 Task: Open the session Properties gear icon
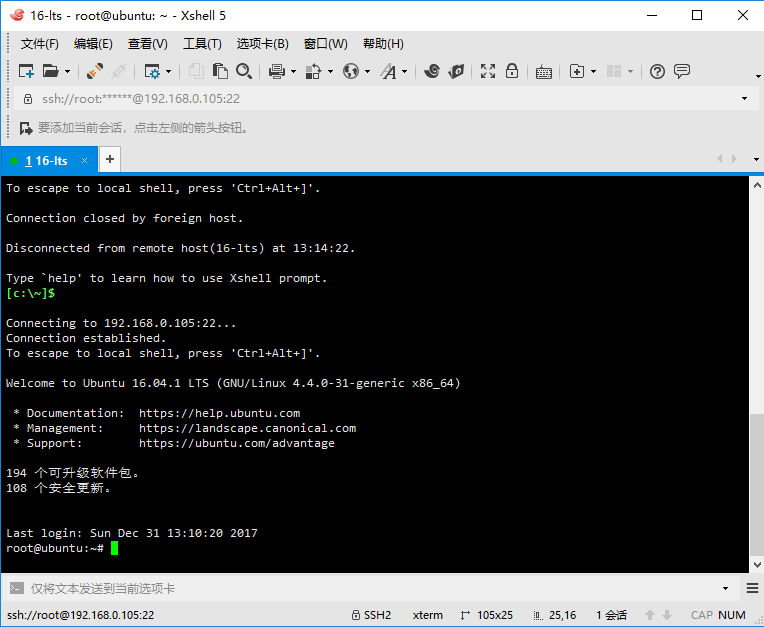tap(152, 72)
